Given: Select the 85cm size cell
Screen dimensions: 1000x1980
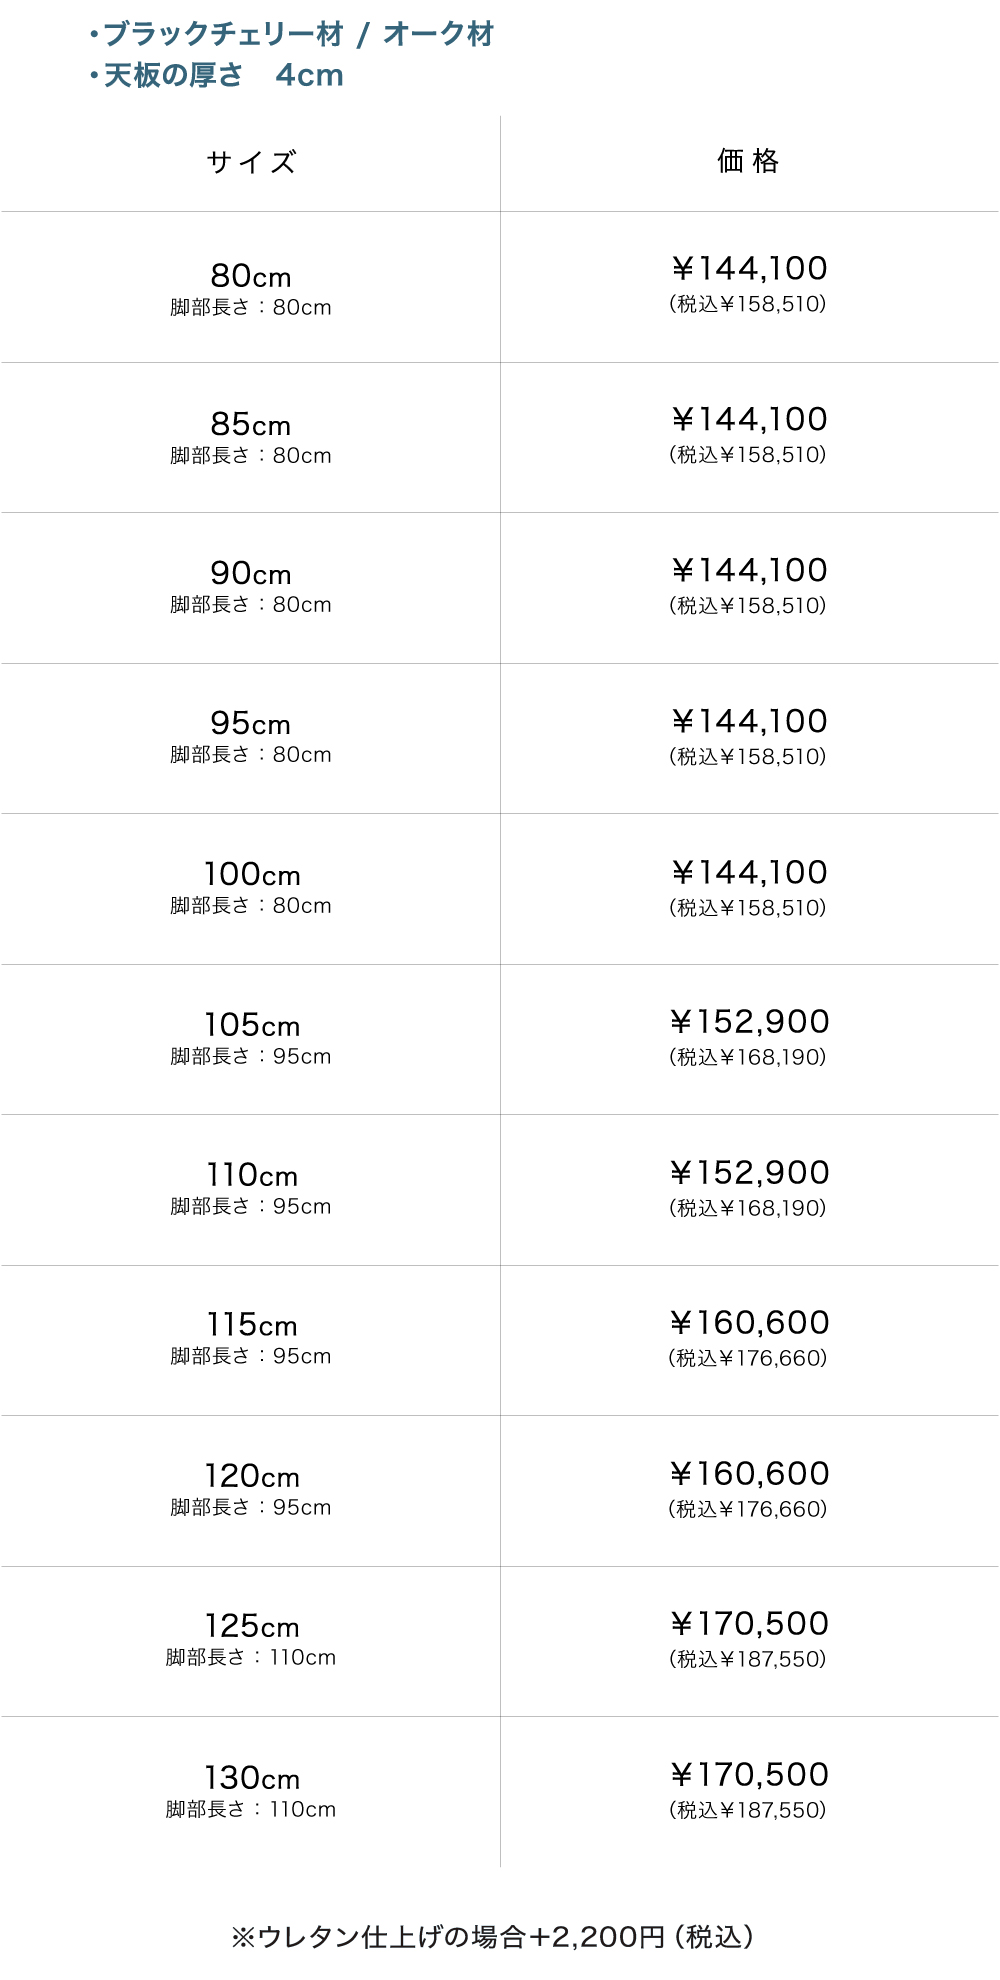Looking at the screenshot, I should [251, 425].
